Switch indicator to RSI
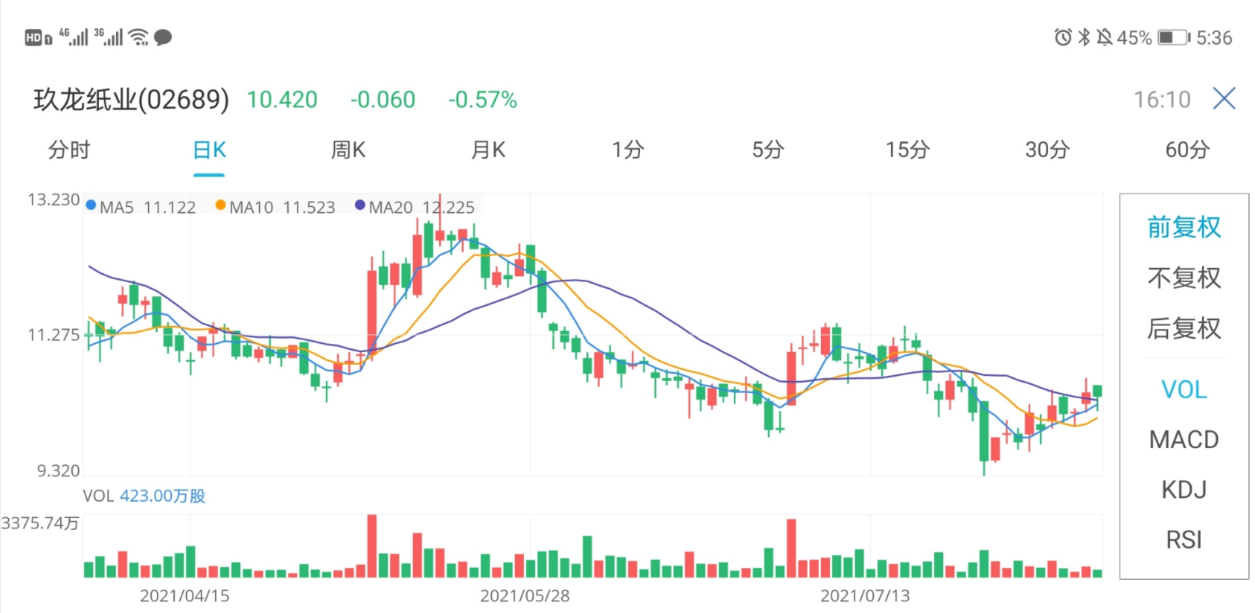The height and width of the screenshot is (613, 1255). pos(1184,540)
